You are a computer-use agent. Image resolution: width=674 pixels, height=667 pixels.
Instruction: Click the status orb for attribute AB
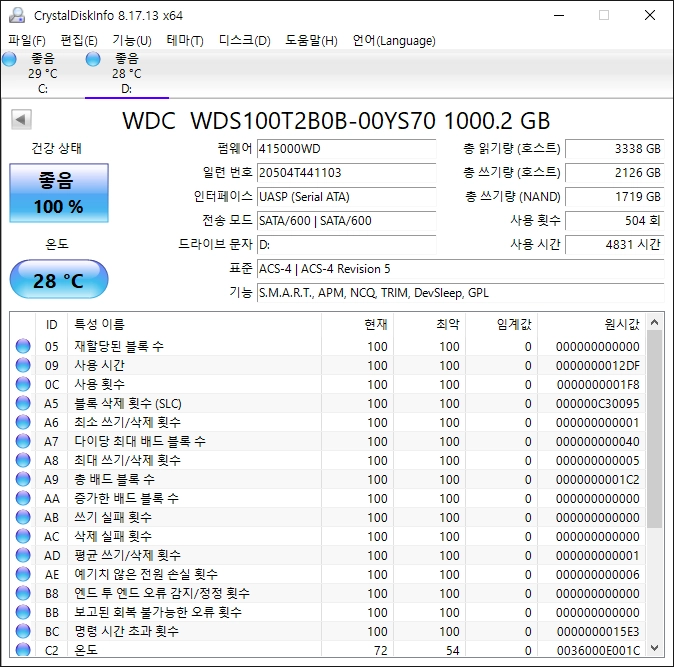pyautogui.click(x=23, y=517)
